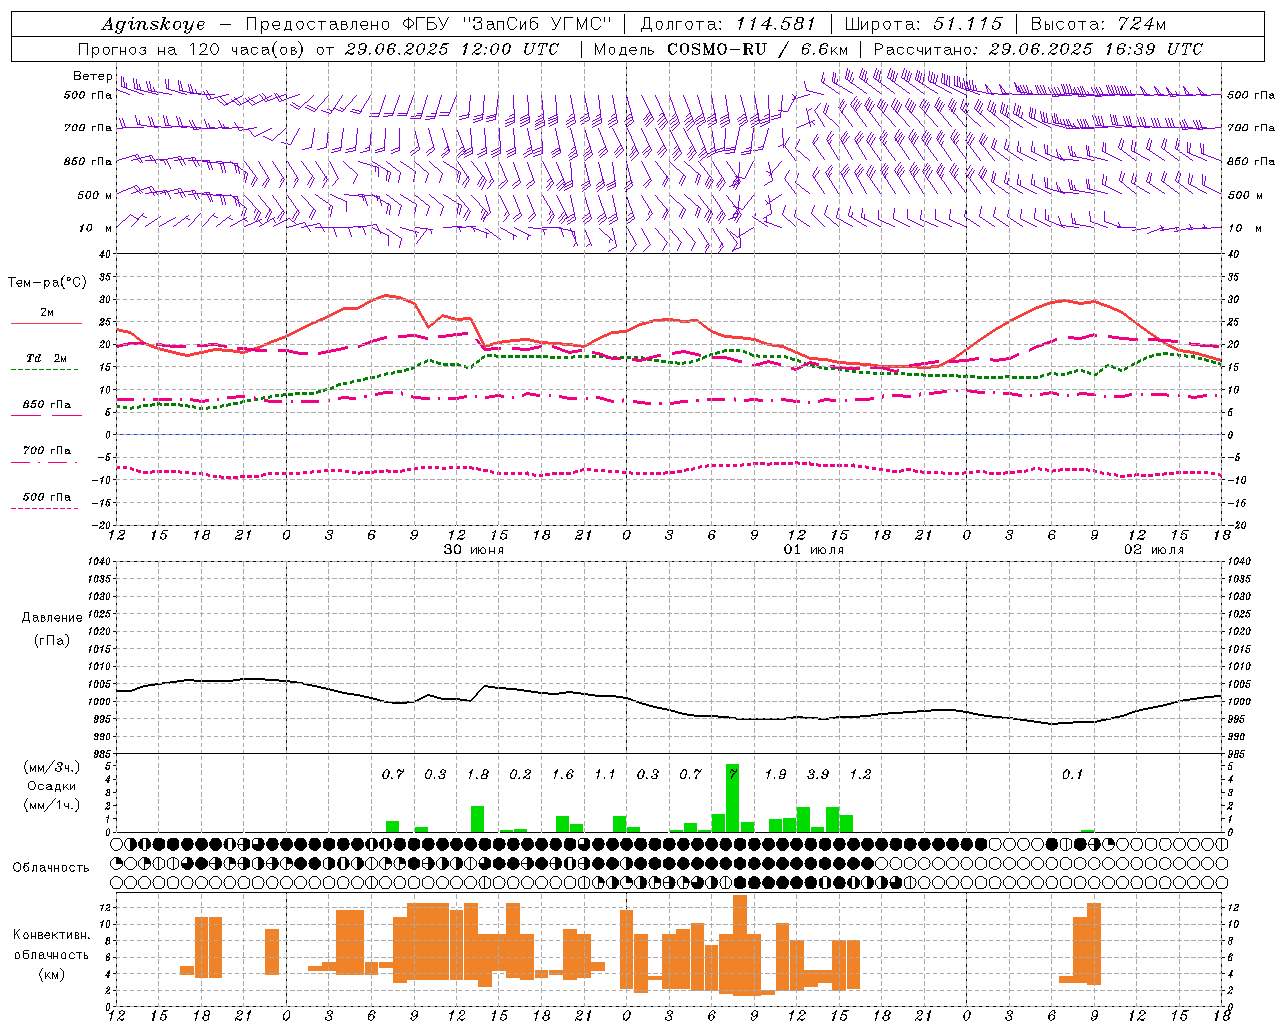Screen dimensions: 1280x1024
Task: Select the longitude value "114.581"
Action: tap(775, 24)
